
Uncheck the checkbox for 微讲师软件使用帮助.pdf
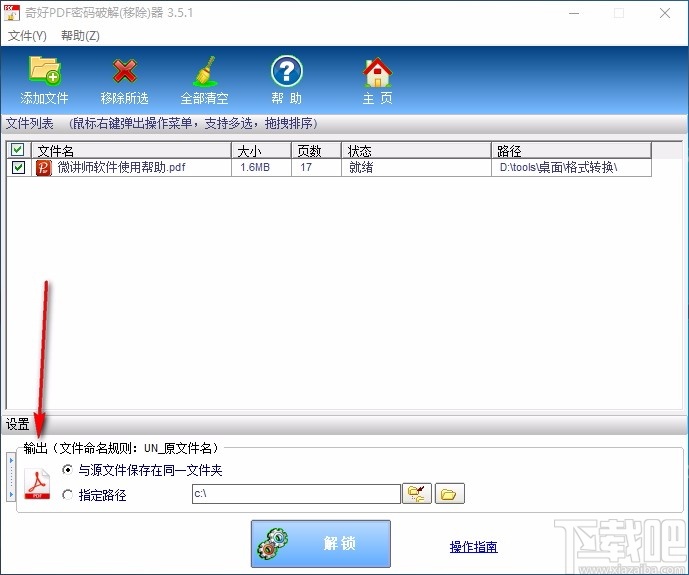(18, 167)
